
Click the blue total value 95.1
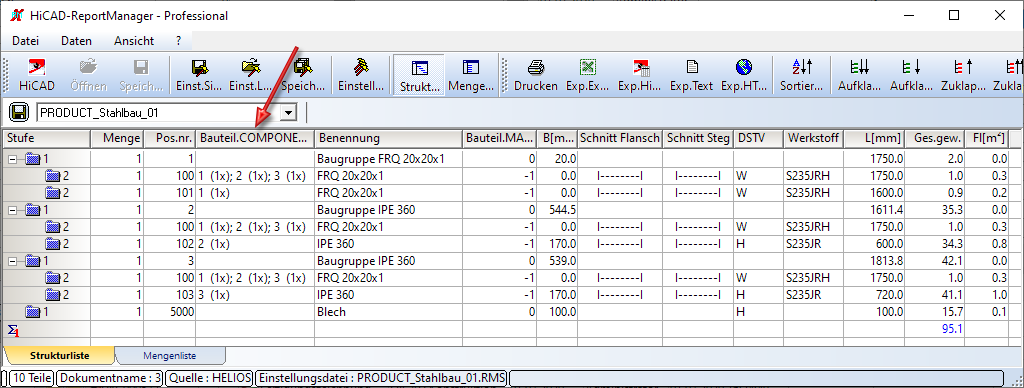pos(952,329)
